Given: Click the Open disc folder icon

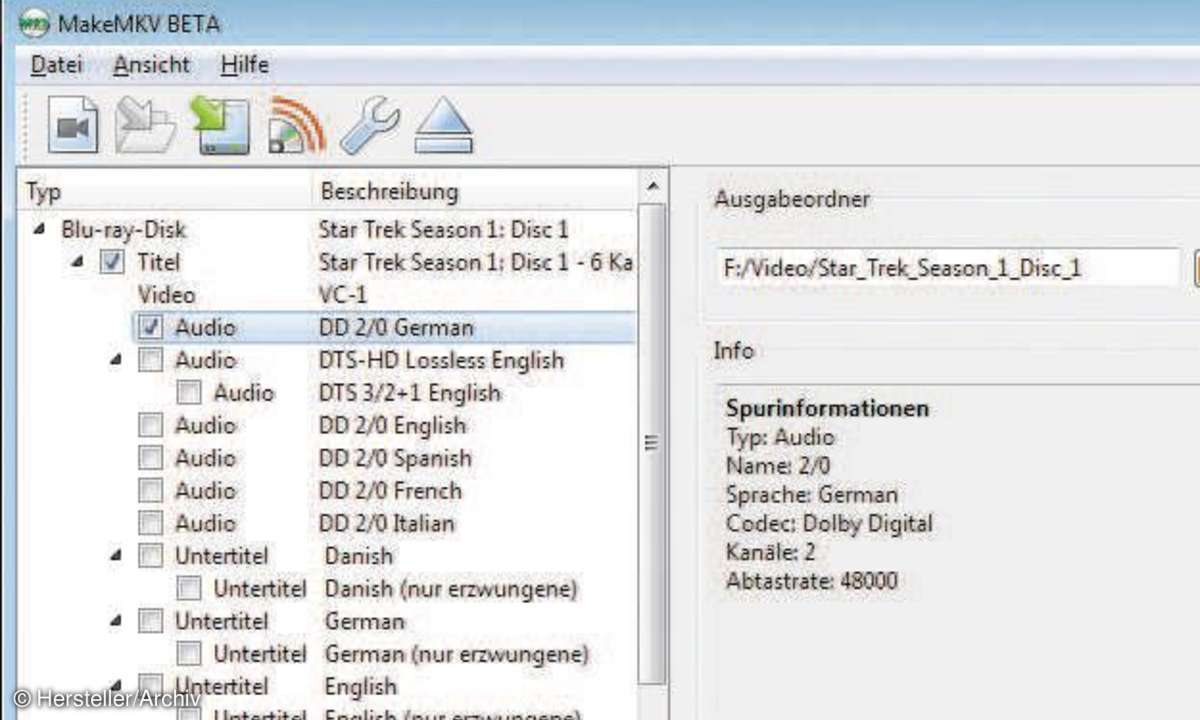Looking at the screenshot, I should click(145, 126).
